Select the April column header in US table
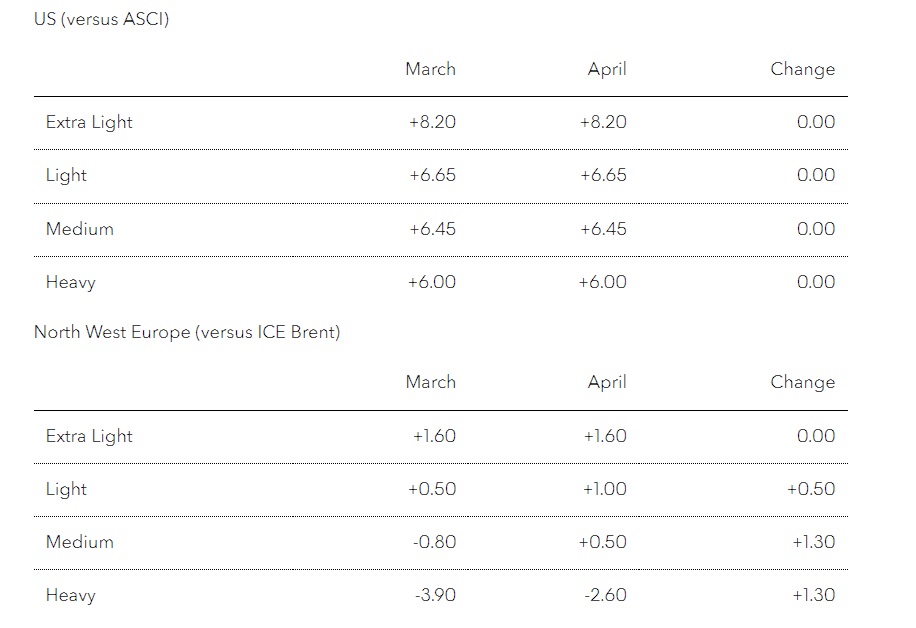This screenshot has height=628, width=916. (x=607, y=70)
